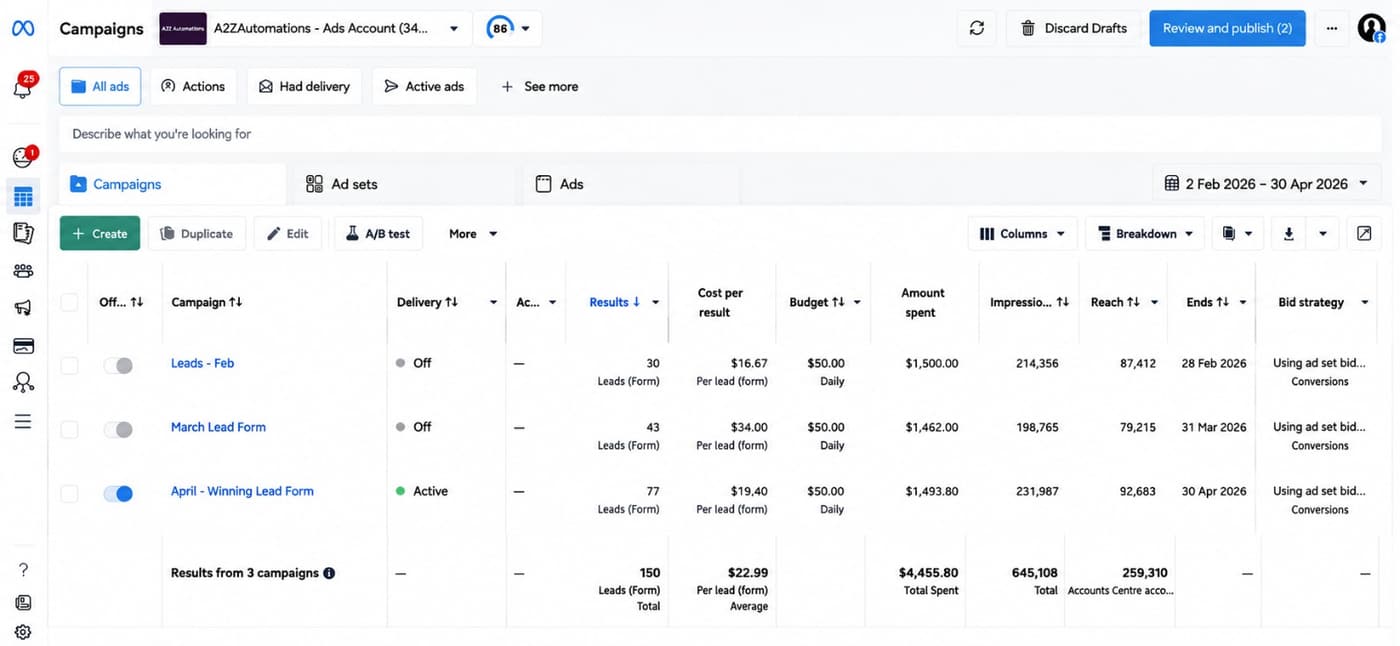Sort by the Campaign column header
The height and width of the screenshot is (646, 1400).
click(207, 302)
